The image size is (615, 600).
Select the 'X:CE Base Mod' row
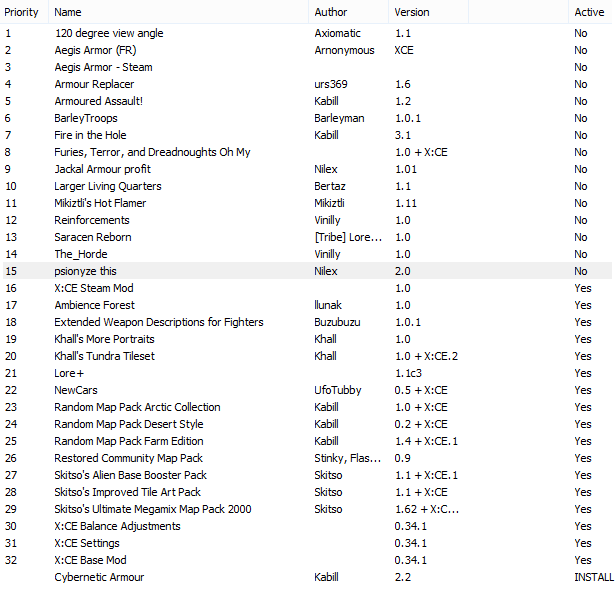(307, 560)
